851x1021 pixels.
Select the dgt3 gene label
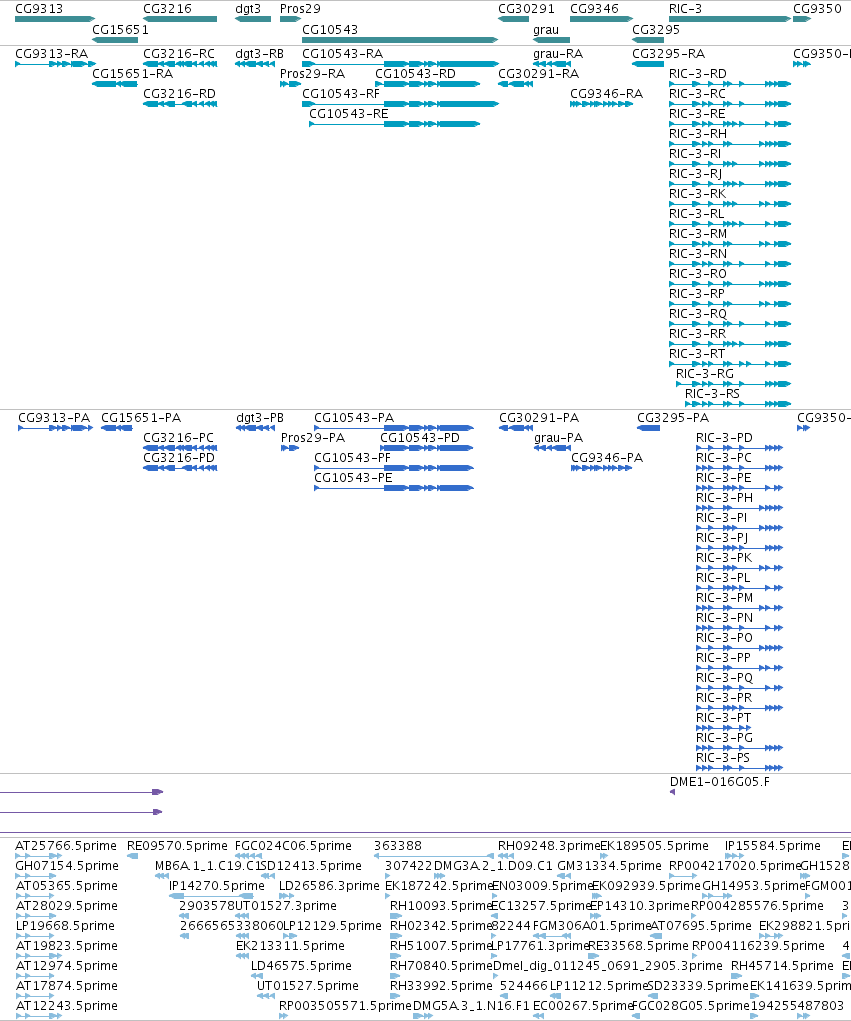pyautogui.click(x=248, y=8)
